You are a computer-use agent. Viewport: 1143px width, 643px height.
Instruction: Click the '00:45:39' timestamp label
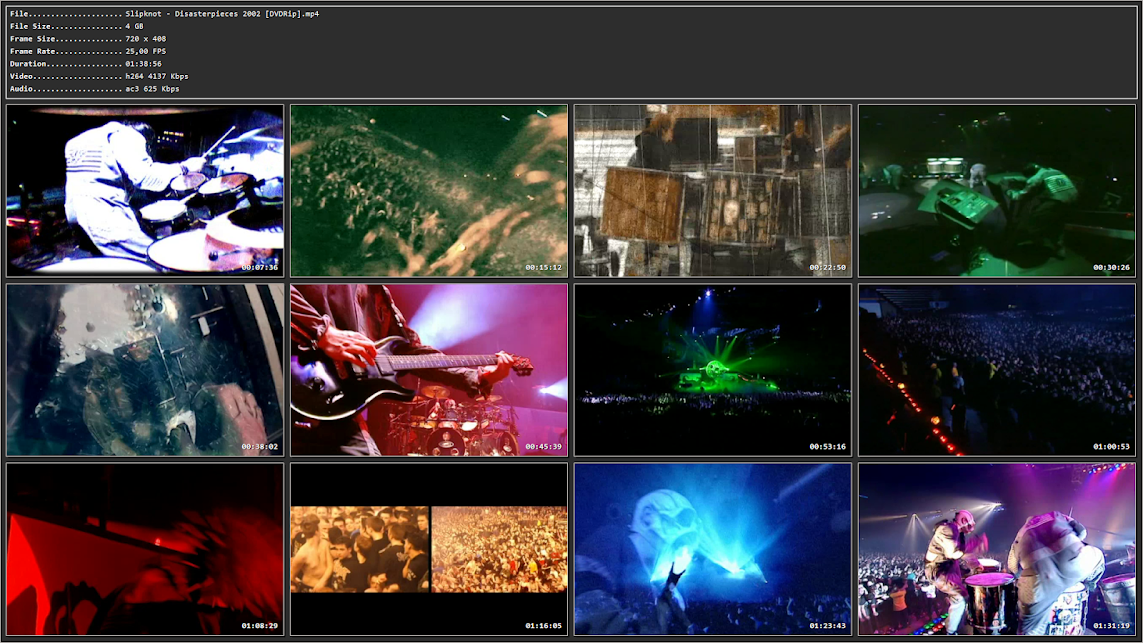(544, 447)
